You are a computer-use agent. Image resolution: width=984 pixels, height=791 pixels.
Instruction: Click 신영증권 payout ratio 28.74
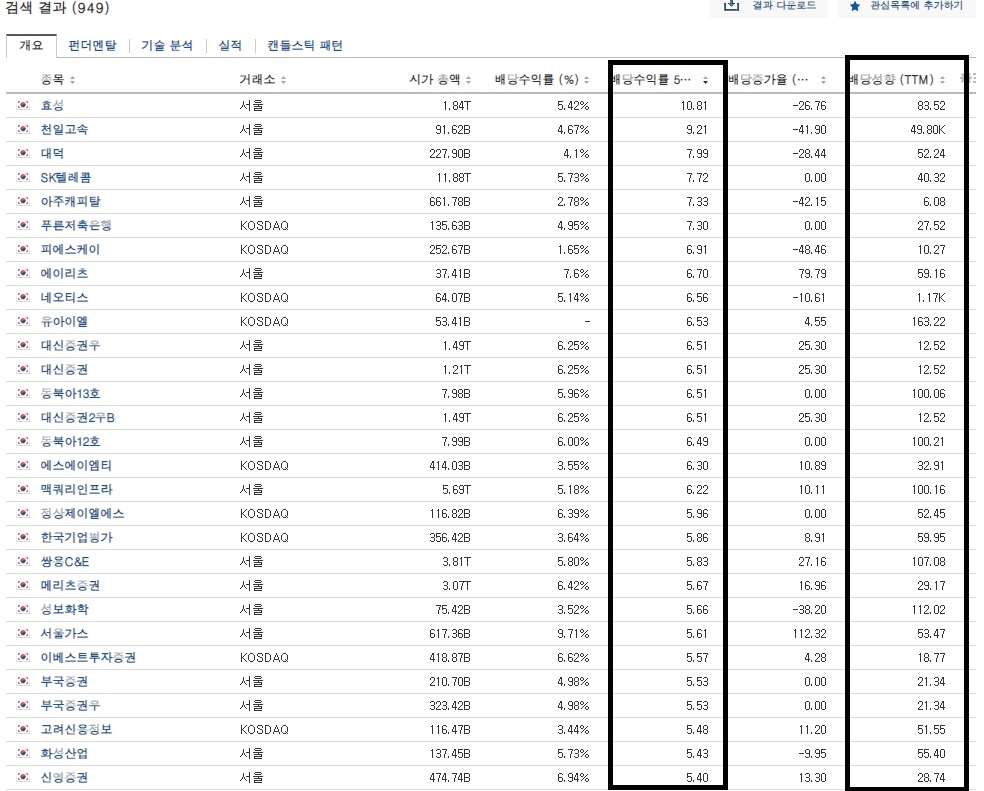pyautogui.click(x=931, y=778)
